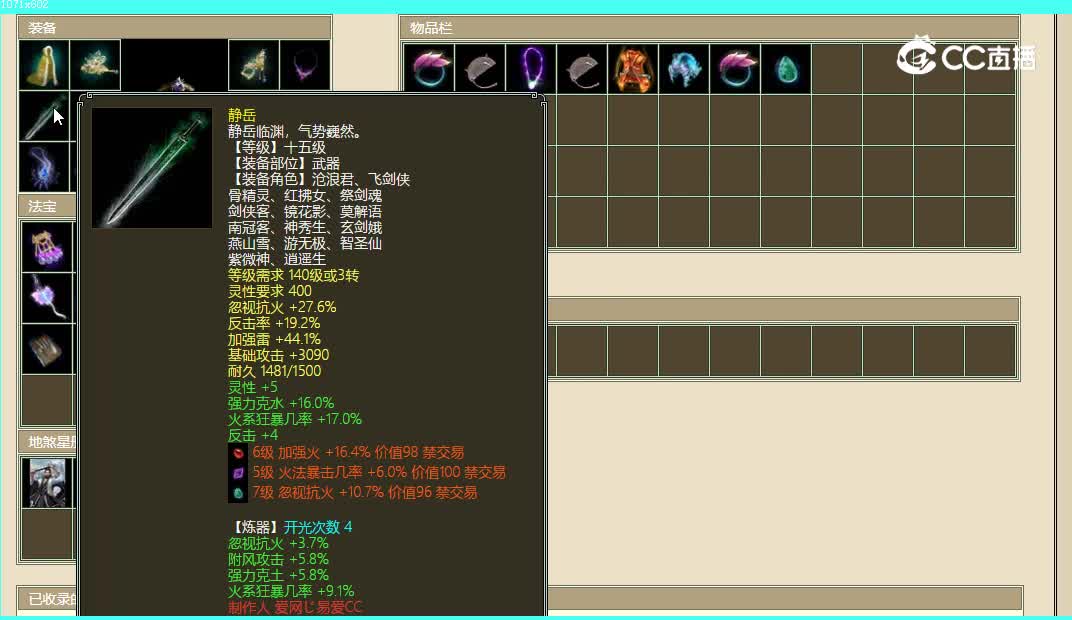Click the line 耐久 1481/1500
Viewport: 1072px width, 620px height.
pyautogui.click(x=274, y=371)
